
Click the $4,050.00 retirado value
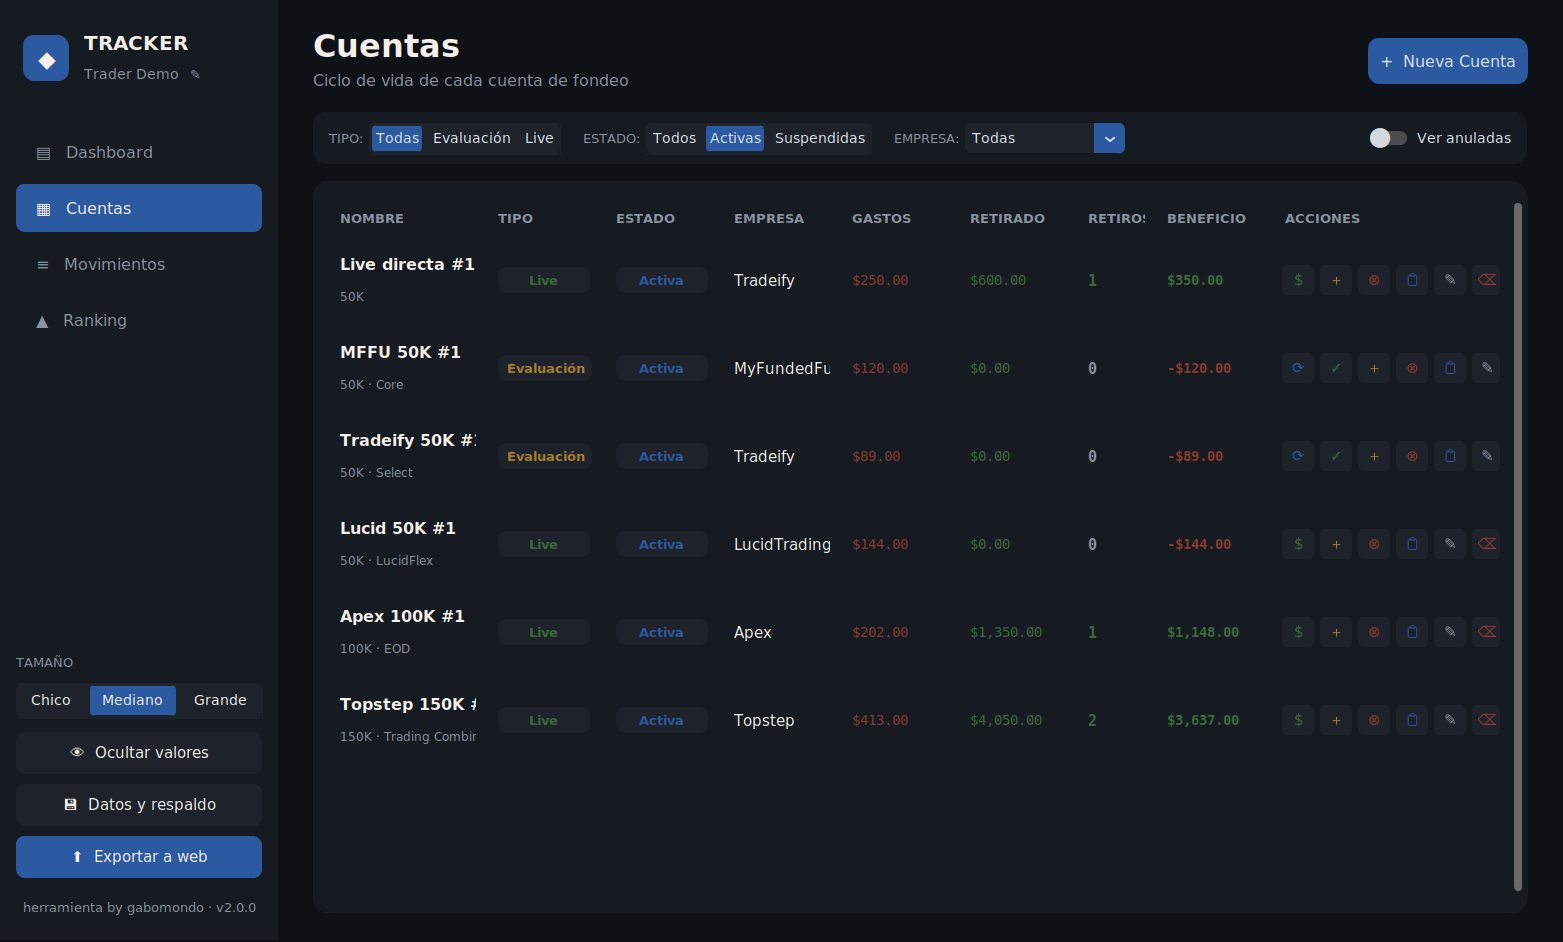pos(1006,720)
